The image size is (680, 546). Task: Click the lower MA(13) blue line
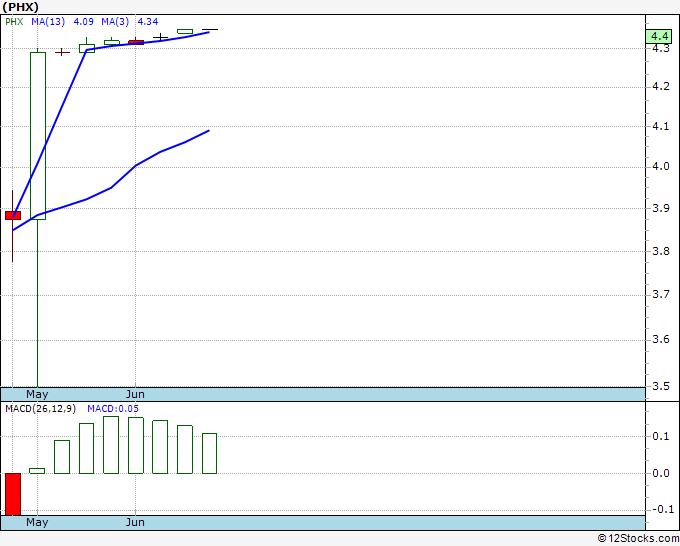111,187
